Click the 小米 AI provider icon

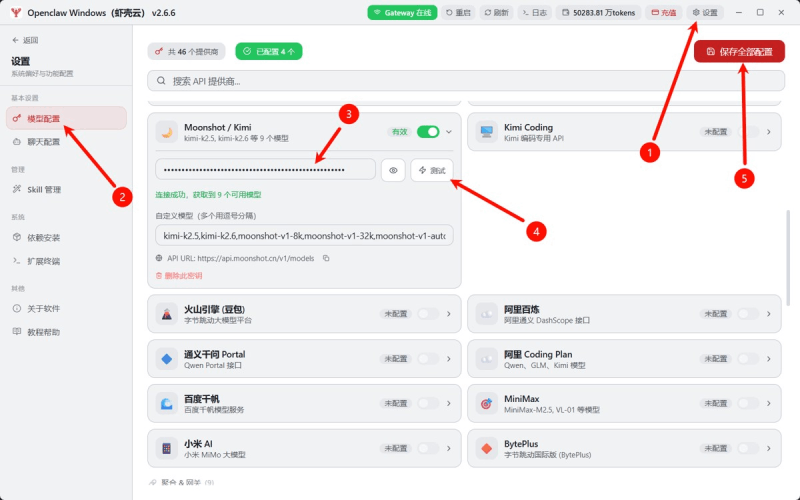tap(167, 448)
